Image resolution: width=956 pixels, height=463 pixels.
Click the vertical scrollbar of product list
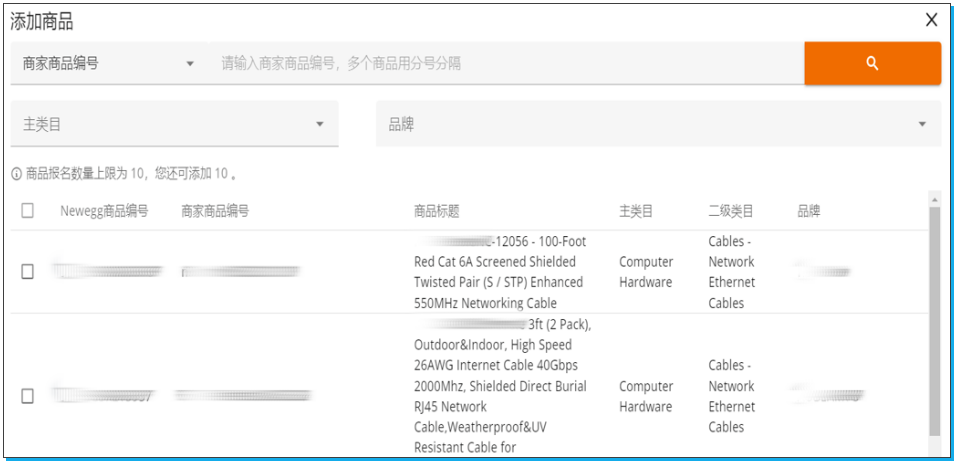[x=934, y=320]
